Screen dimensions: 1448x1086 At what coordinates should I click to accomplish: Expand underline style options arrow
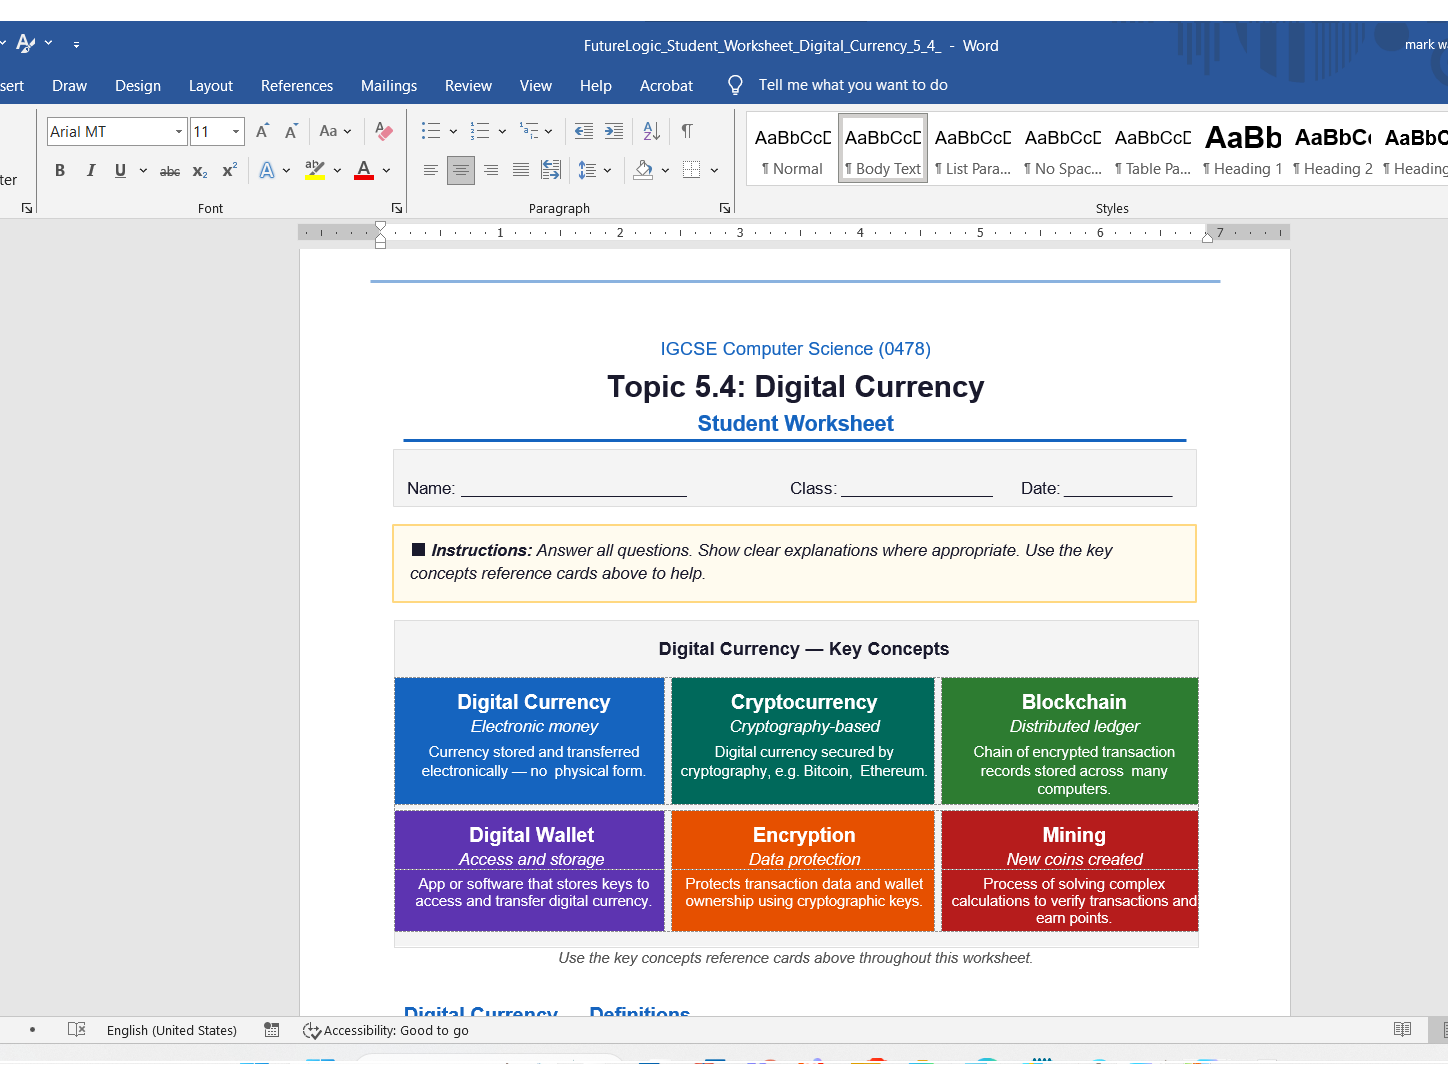pos(143,171)
